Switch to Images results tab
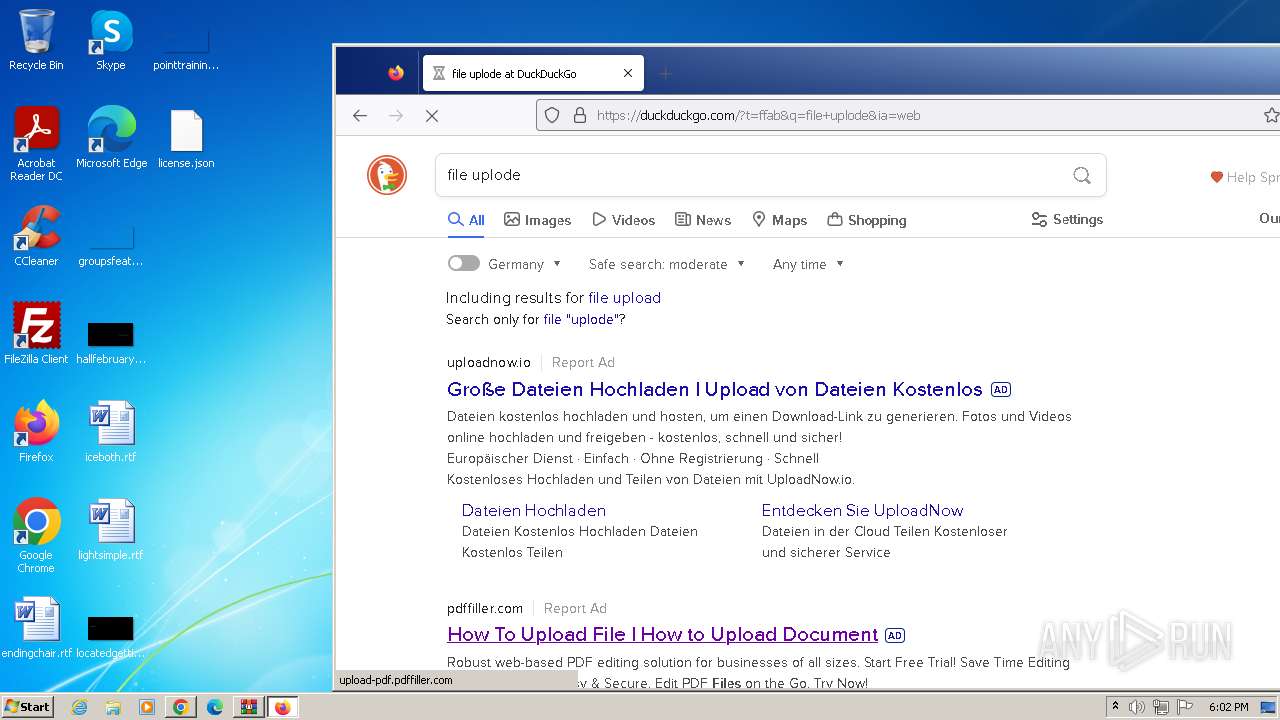 [x=538, y=220]
